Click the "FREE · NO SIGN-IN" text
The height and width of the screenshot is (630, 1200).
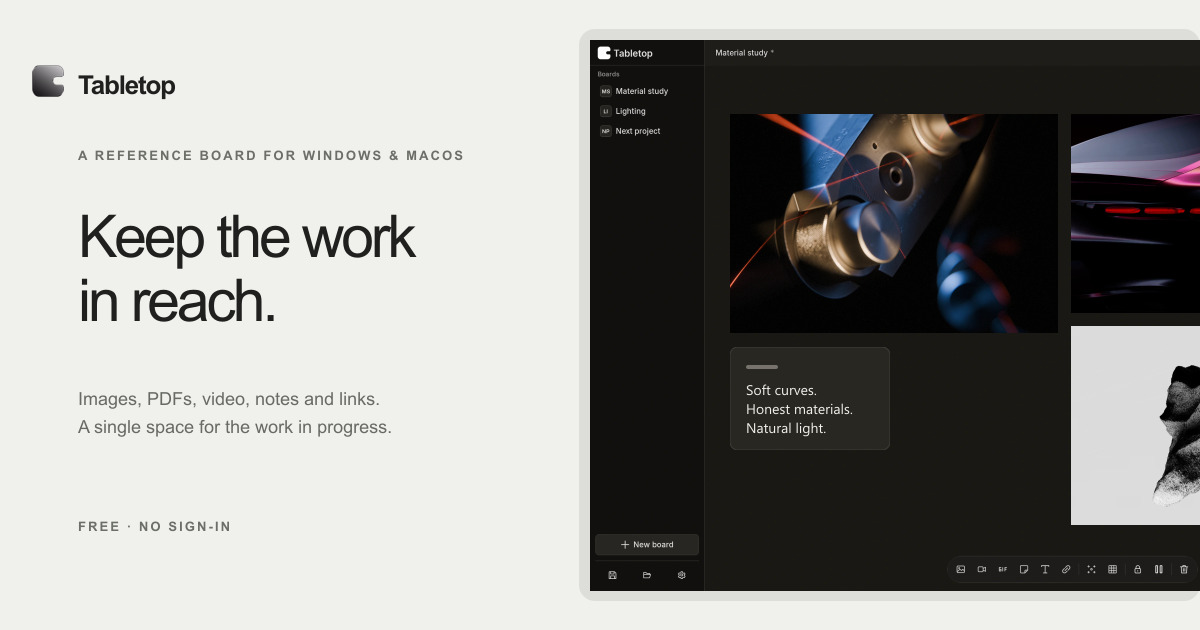point(155,527)
